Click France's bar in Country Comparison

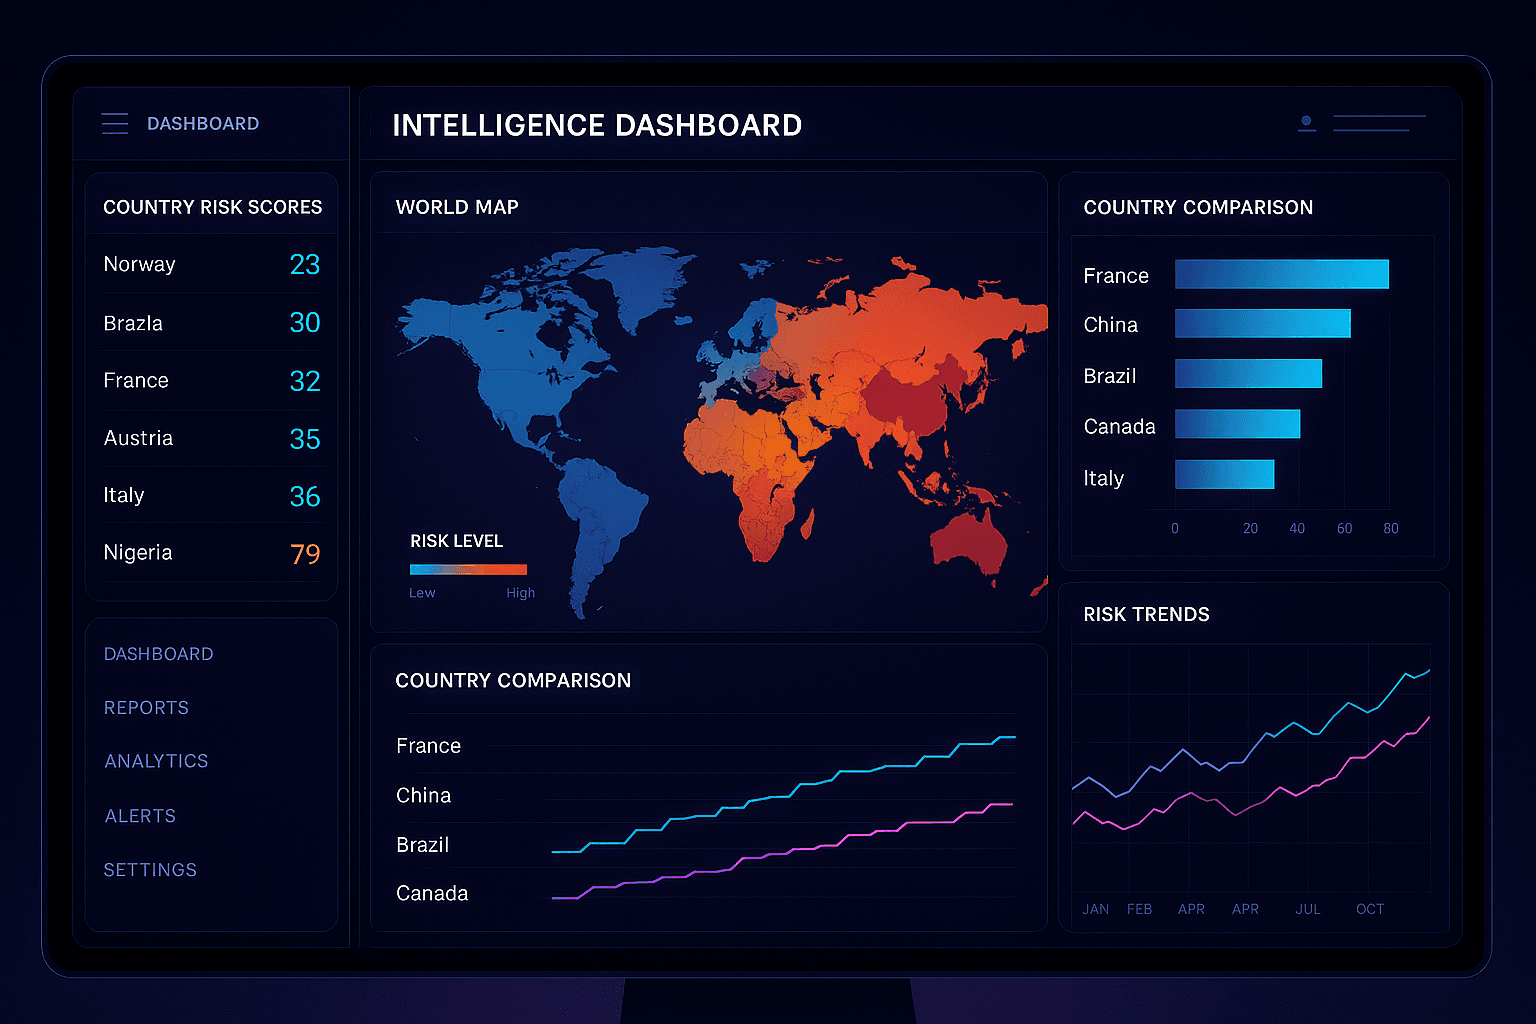[1282, 274]
